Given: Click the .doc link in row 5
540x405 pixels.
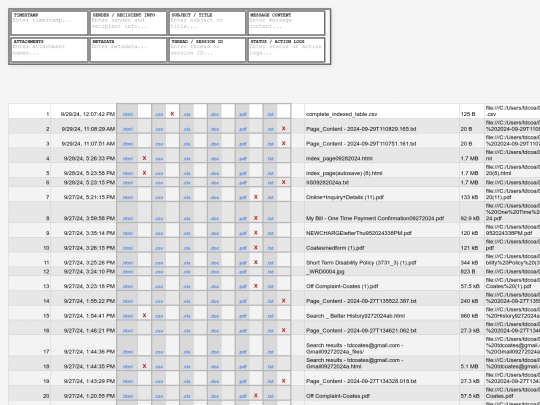Looking at the screenshot, I should pos(215,174).
